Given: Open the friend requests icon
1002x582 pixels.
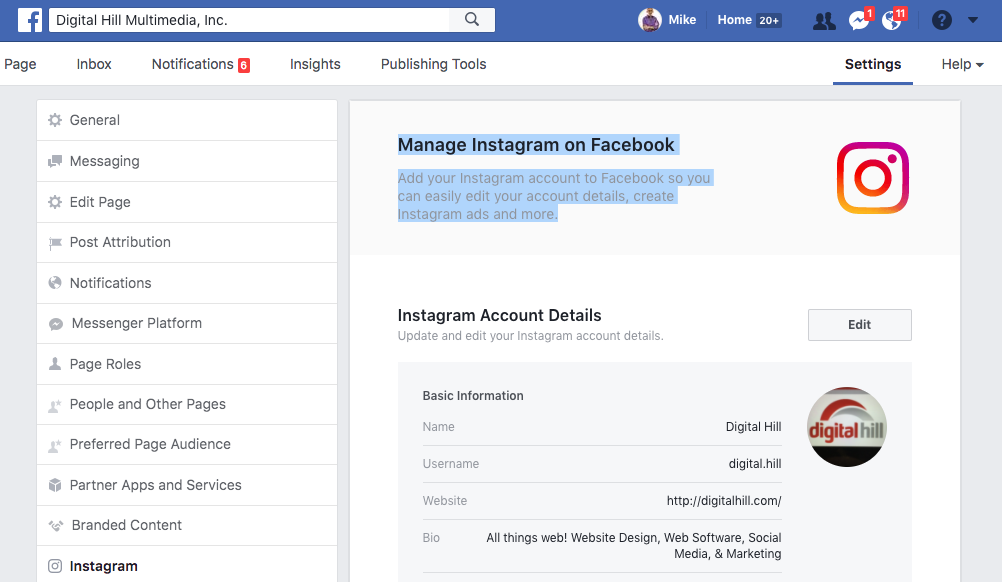Looking at the screenshot, I should tap(824, 21).
